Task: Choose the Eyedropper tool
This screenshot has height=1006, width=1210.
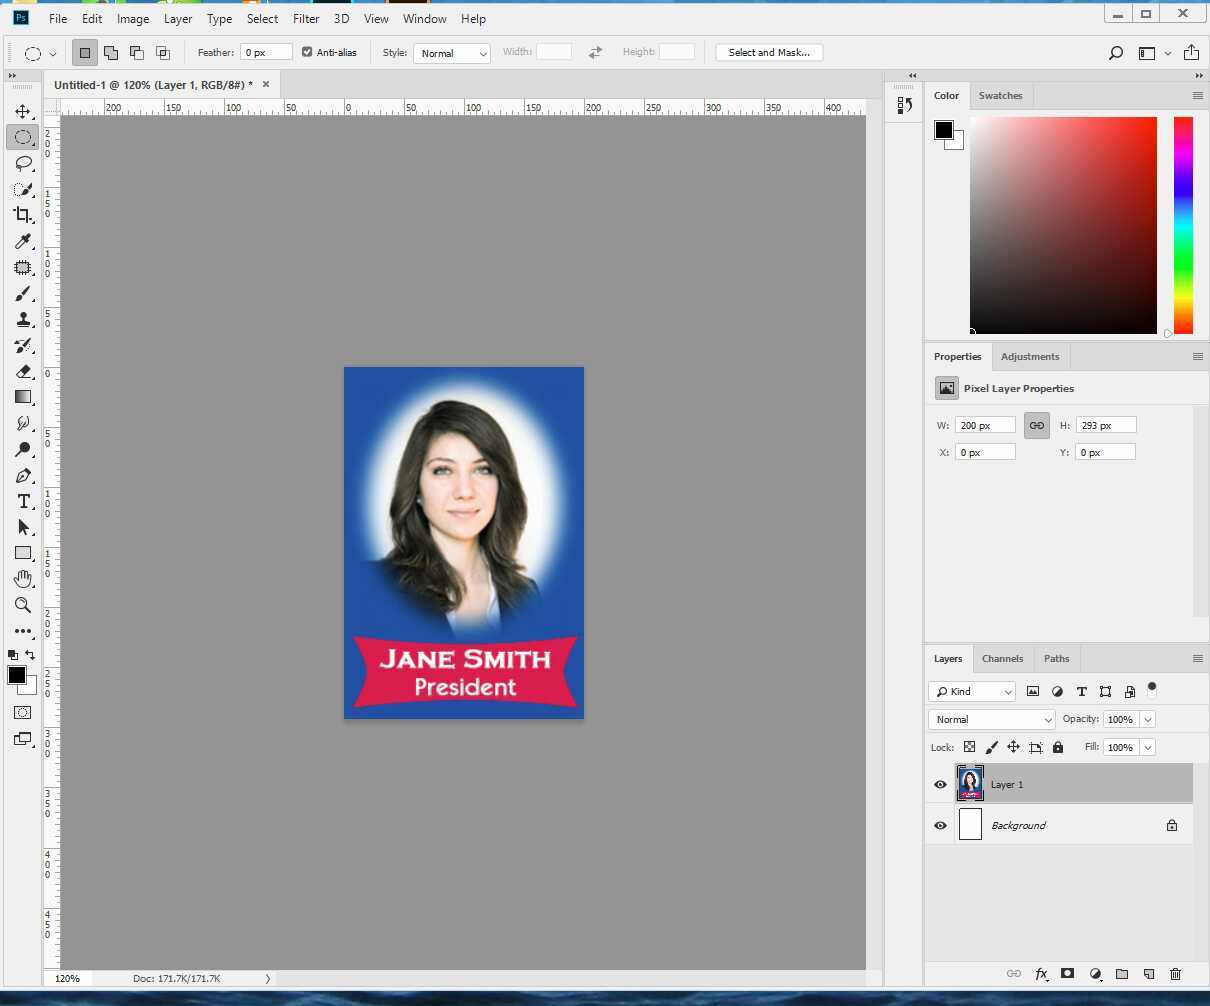Action: (23, 241)
